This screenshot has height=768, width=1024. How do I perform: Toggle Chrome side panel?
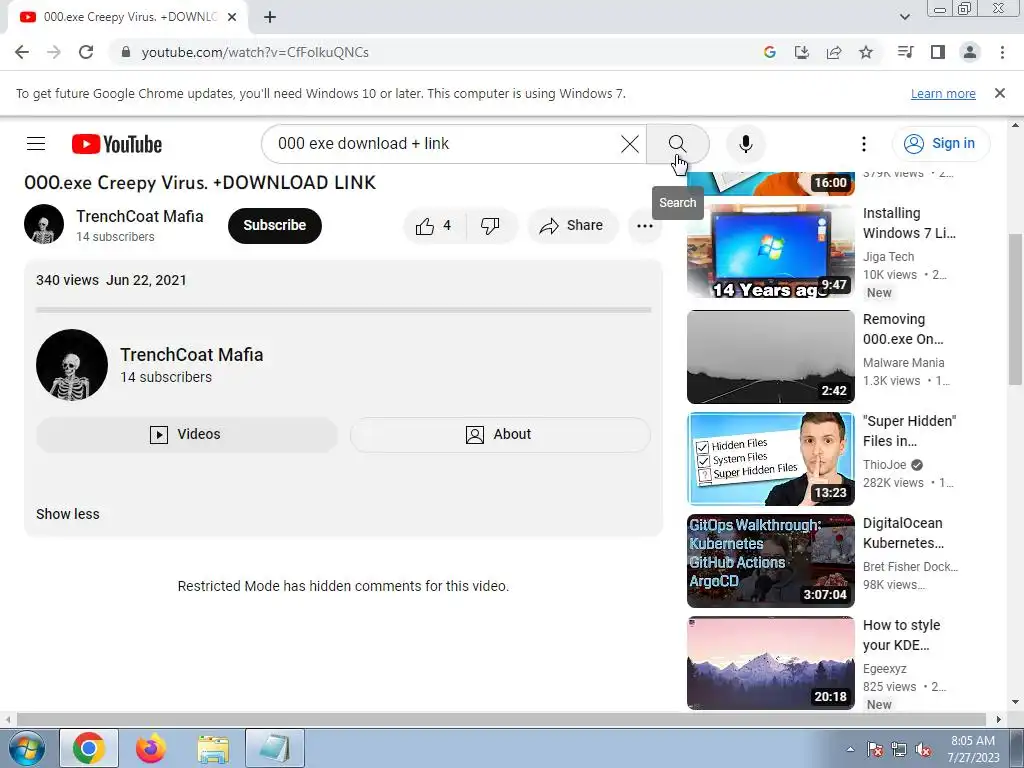(x=938, y=52)
